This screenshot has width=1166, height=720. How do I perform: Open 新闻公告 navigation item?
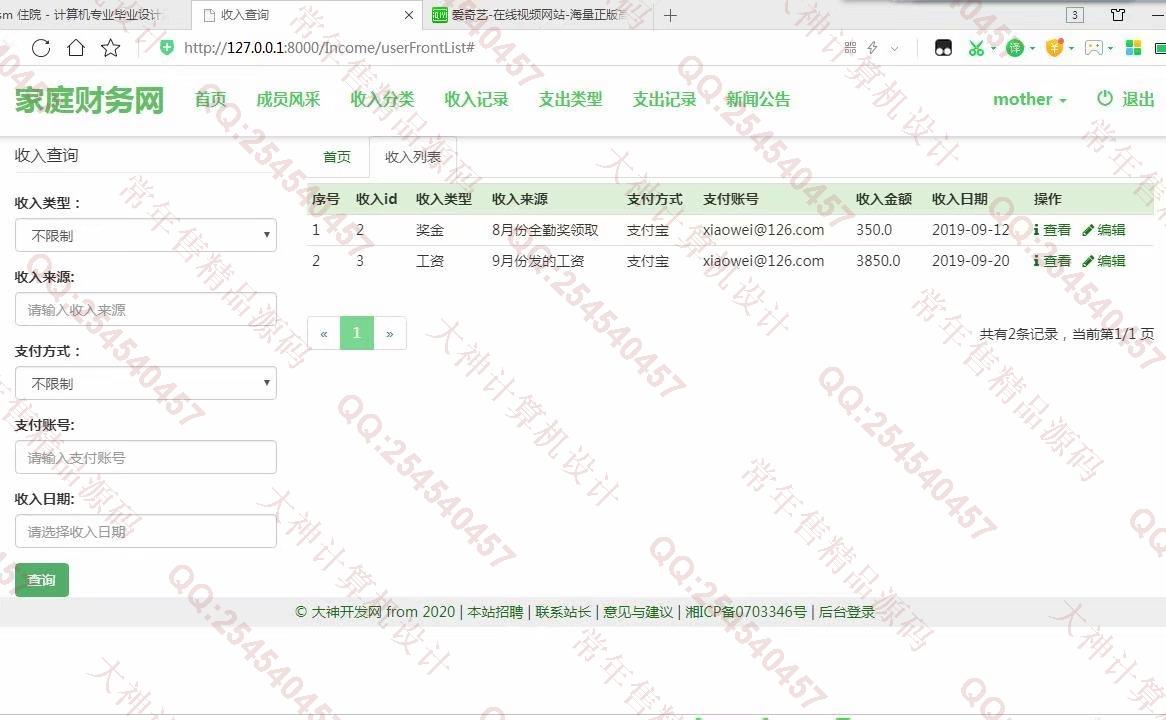[758, 100]
